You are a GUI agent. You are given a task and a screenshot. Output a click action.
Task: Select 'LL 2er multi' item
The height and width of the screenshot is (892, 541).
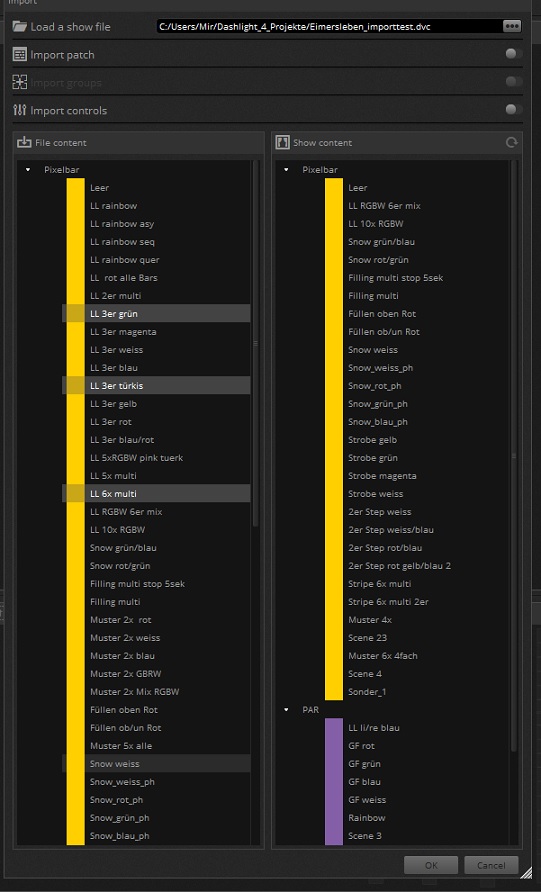(115, 296)
